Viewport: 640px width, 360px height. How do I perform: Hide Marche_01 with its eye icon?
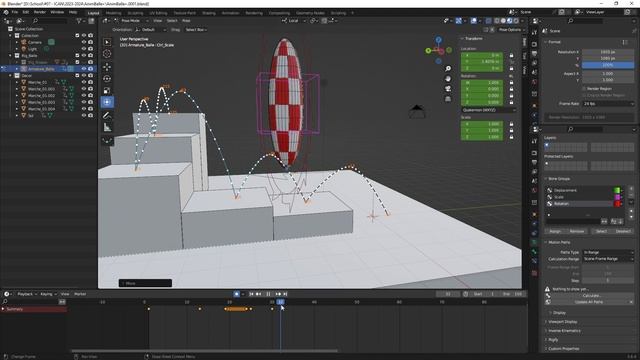coord(84,82)
